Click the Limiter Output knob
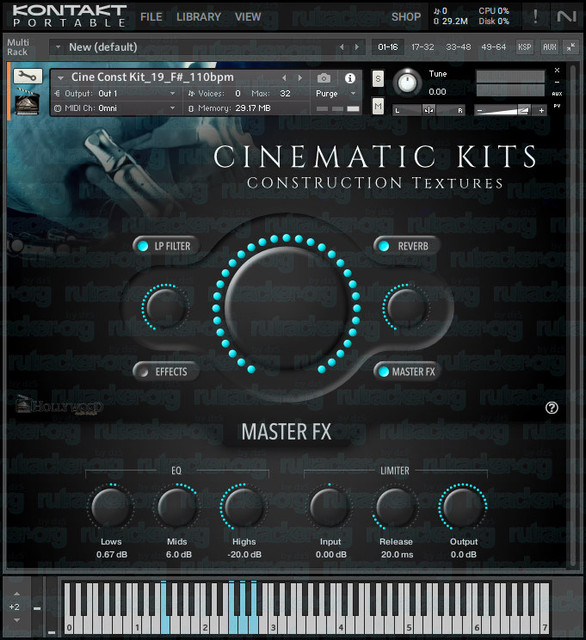Viewport: 586px width, 640px height. (462, 507)
